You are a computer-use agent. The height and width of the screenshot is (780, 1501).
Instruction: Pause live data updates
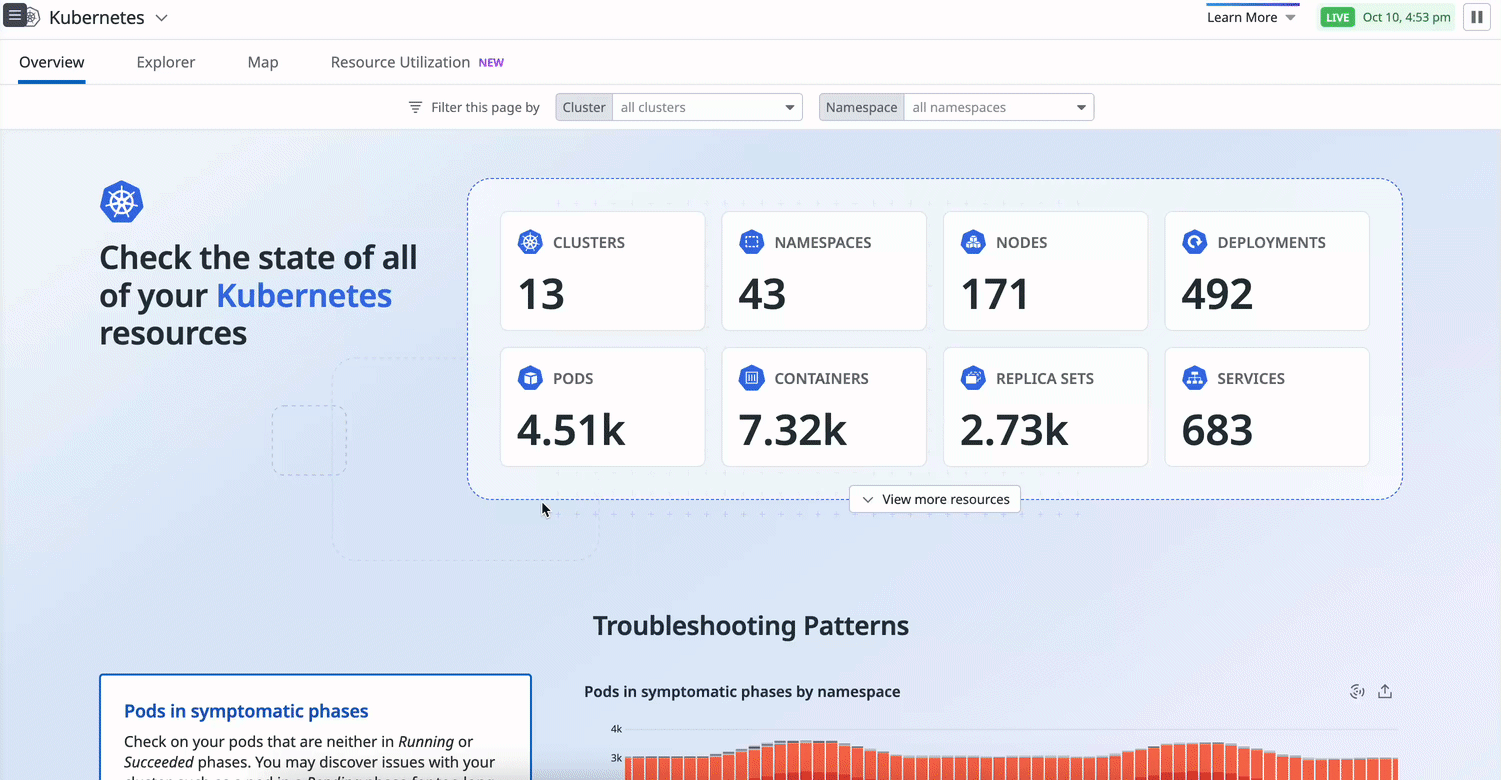[1477, 16]
